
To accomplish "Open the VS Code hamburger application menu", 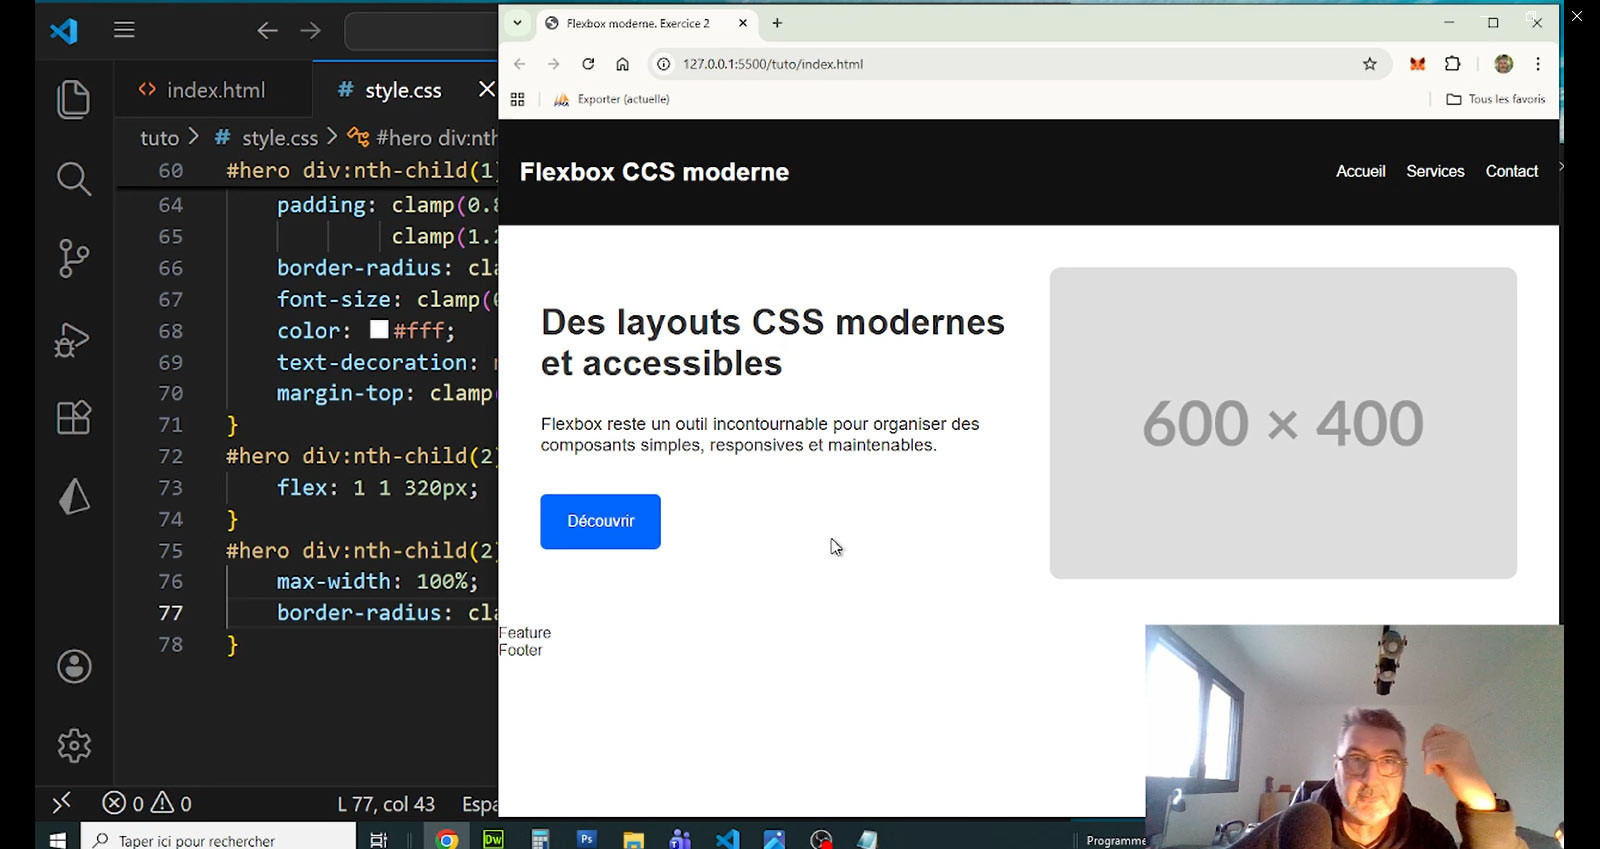I will (x=124, y=30).
